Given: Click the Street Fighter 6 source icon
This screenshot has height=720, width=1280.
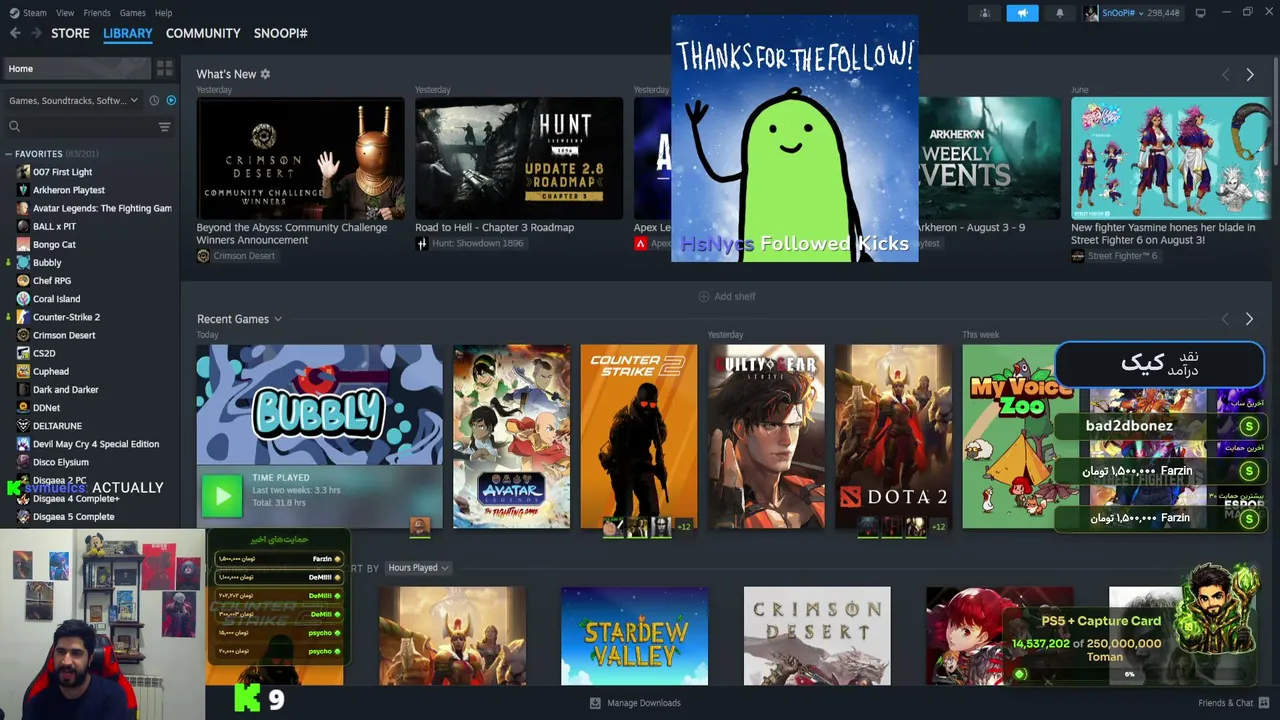Looking at the screenshot, I should tap(1078, 256).
